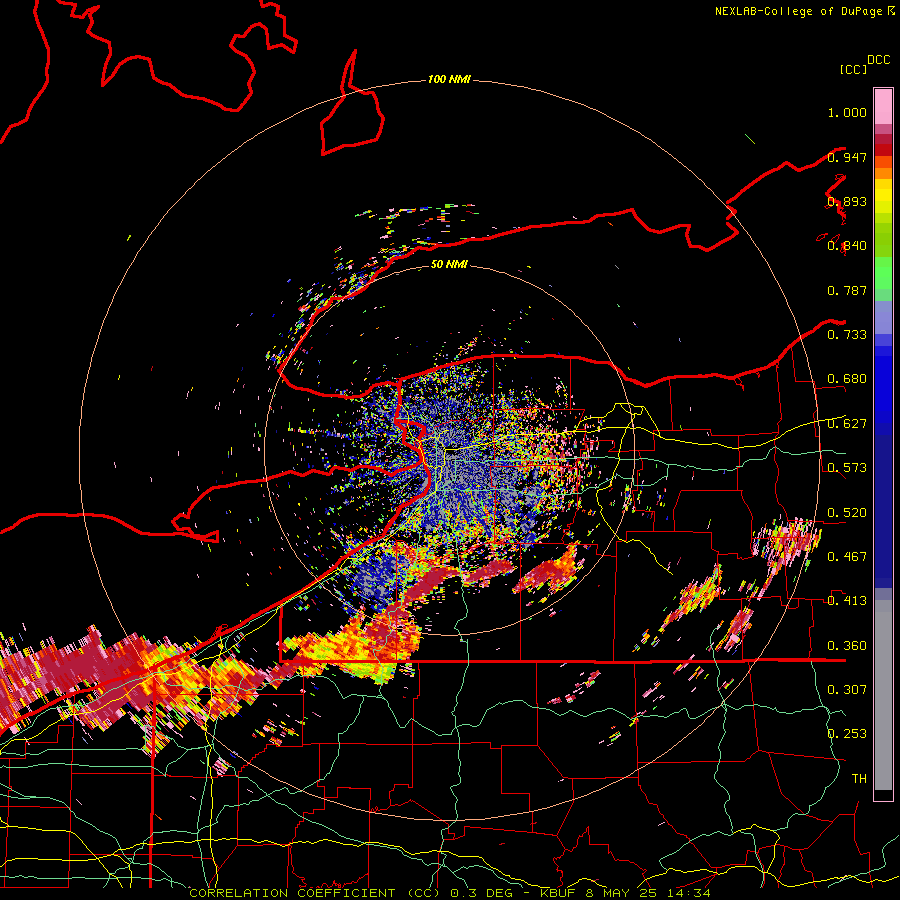900x900 pixels.
Task: Click the 1.000 value on the color scale
Action: click(x=847, y=112)
